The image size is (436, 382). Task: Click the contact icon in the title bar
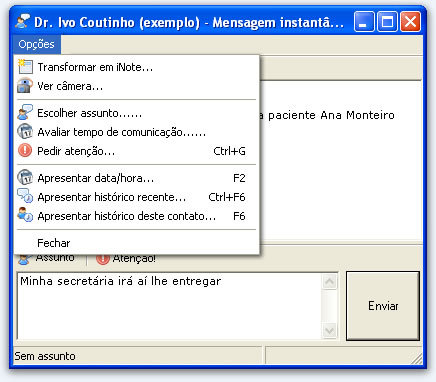pyautogui.click(x=23, y=22)
